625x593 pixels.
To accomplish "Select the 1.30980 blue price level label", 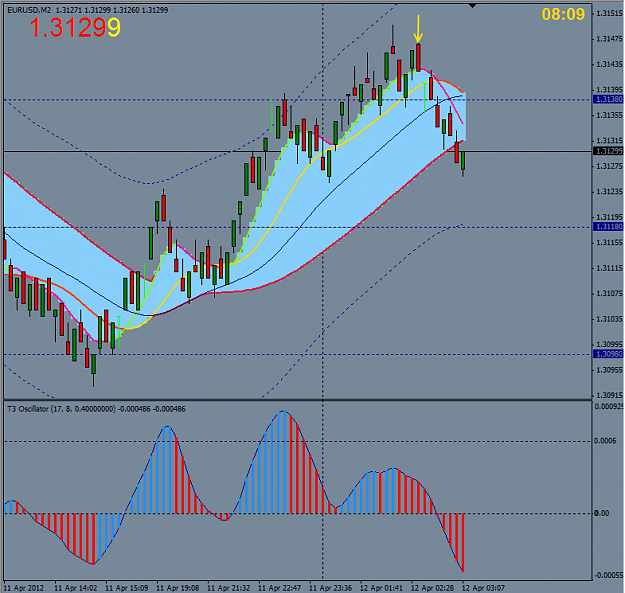I will click(608, 354).
